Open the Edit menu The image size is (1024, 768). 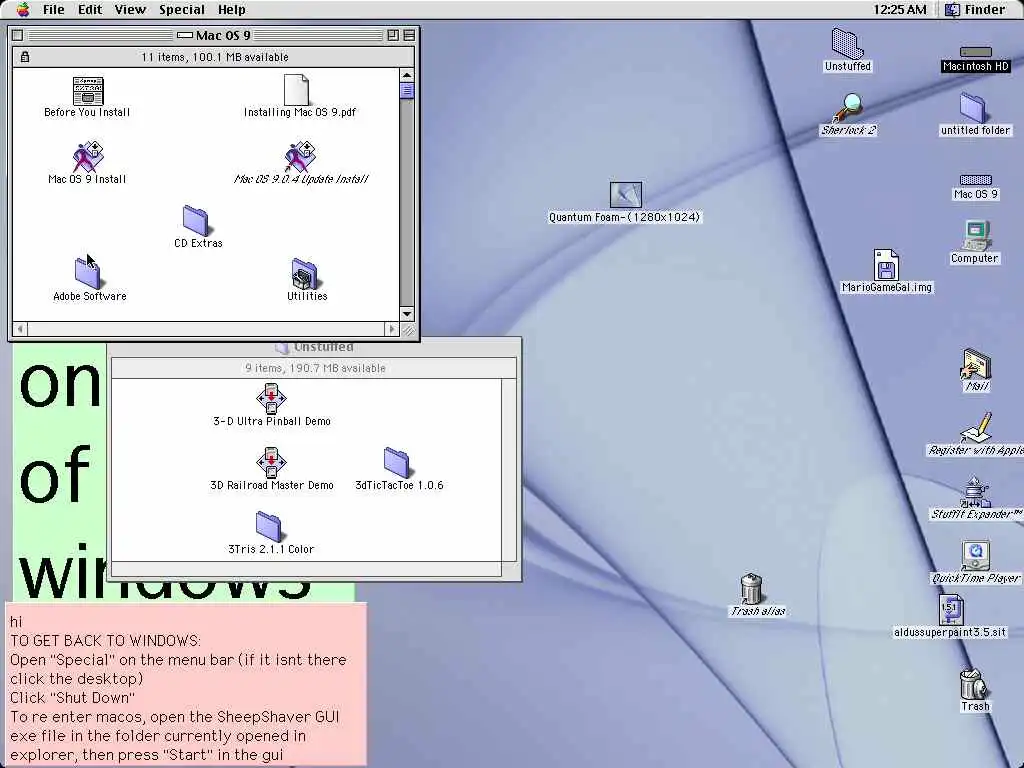click(89, 10)
